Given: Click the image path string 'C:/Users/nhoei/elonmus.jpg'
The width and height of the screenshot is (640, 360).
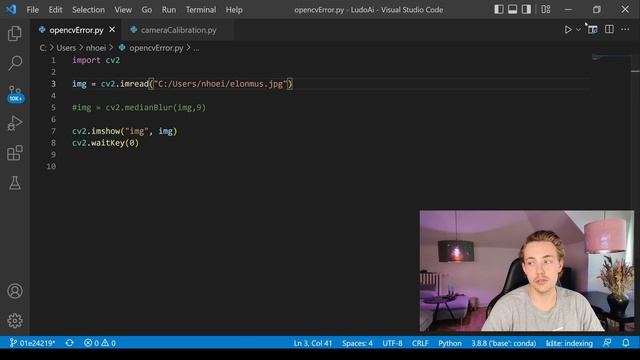Looking at the screenshot, I should click(x=220, y=84).
